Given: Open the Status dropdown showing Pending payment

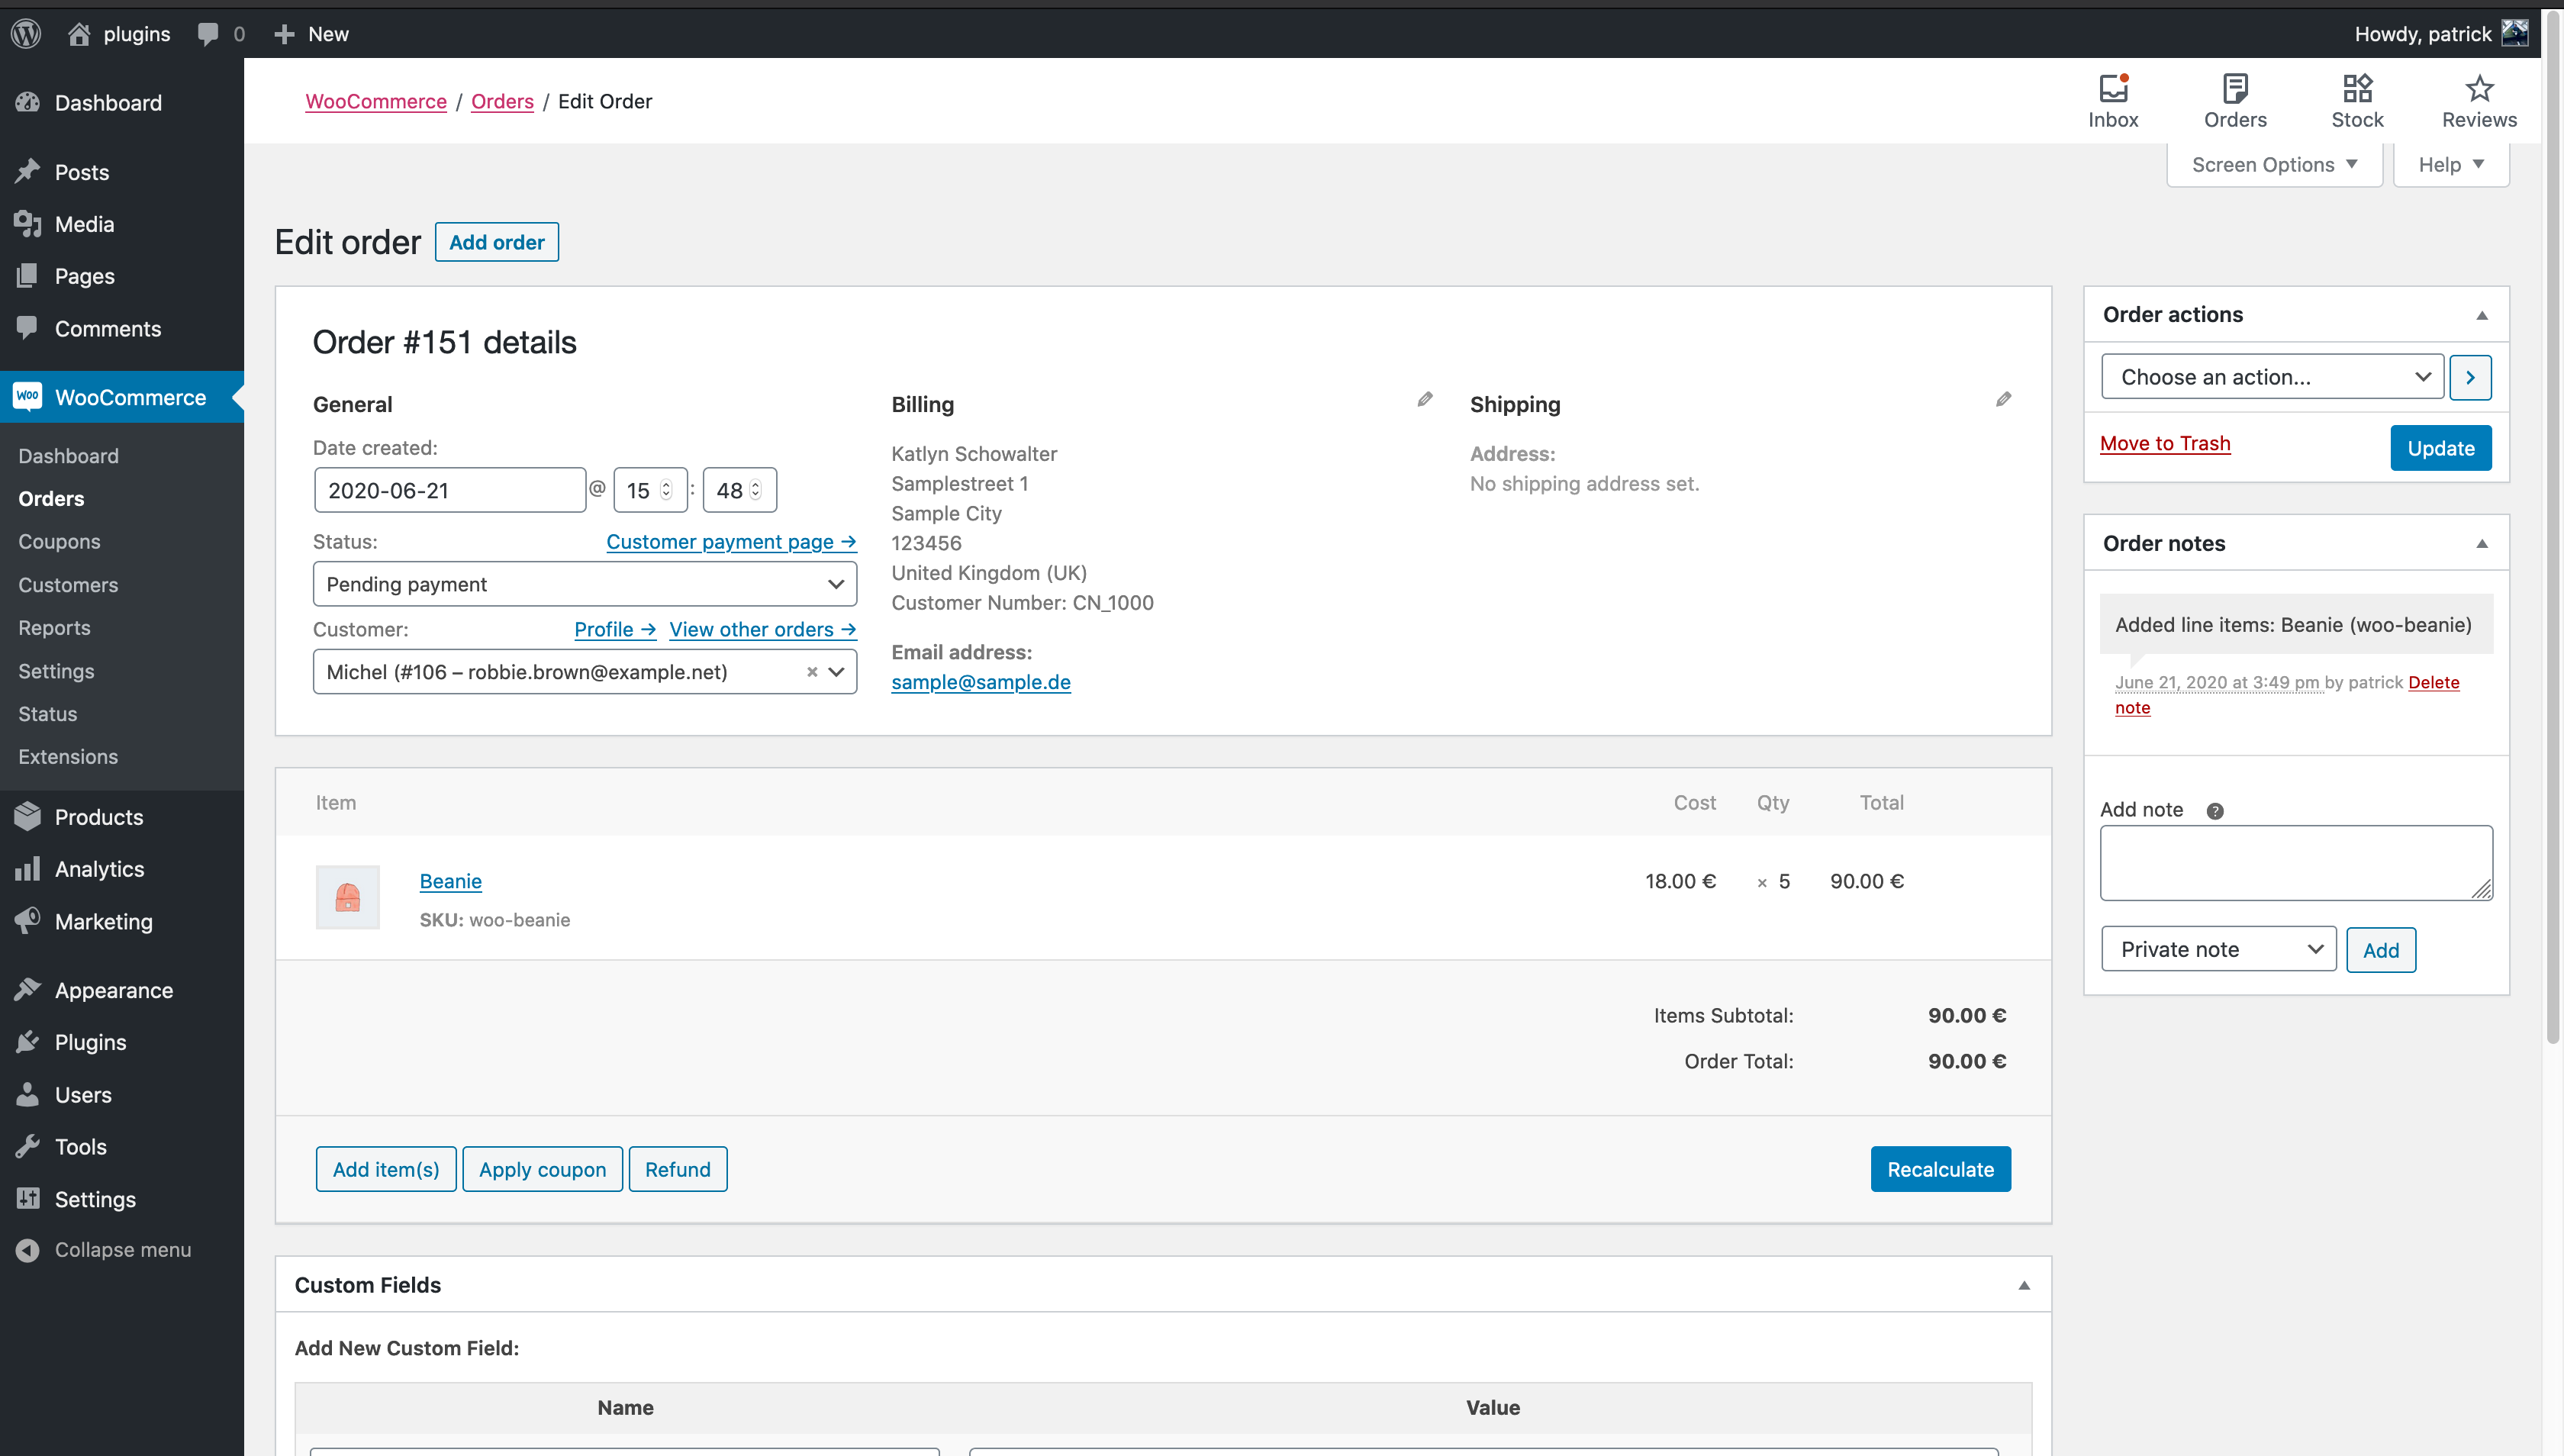Looking at the screenshot, I should coord(585,584).
